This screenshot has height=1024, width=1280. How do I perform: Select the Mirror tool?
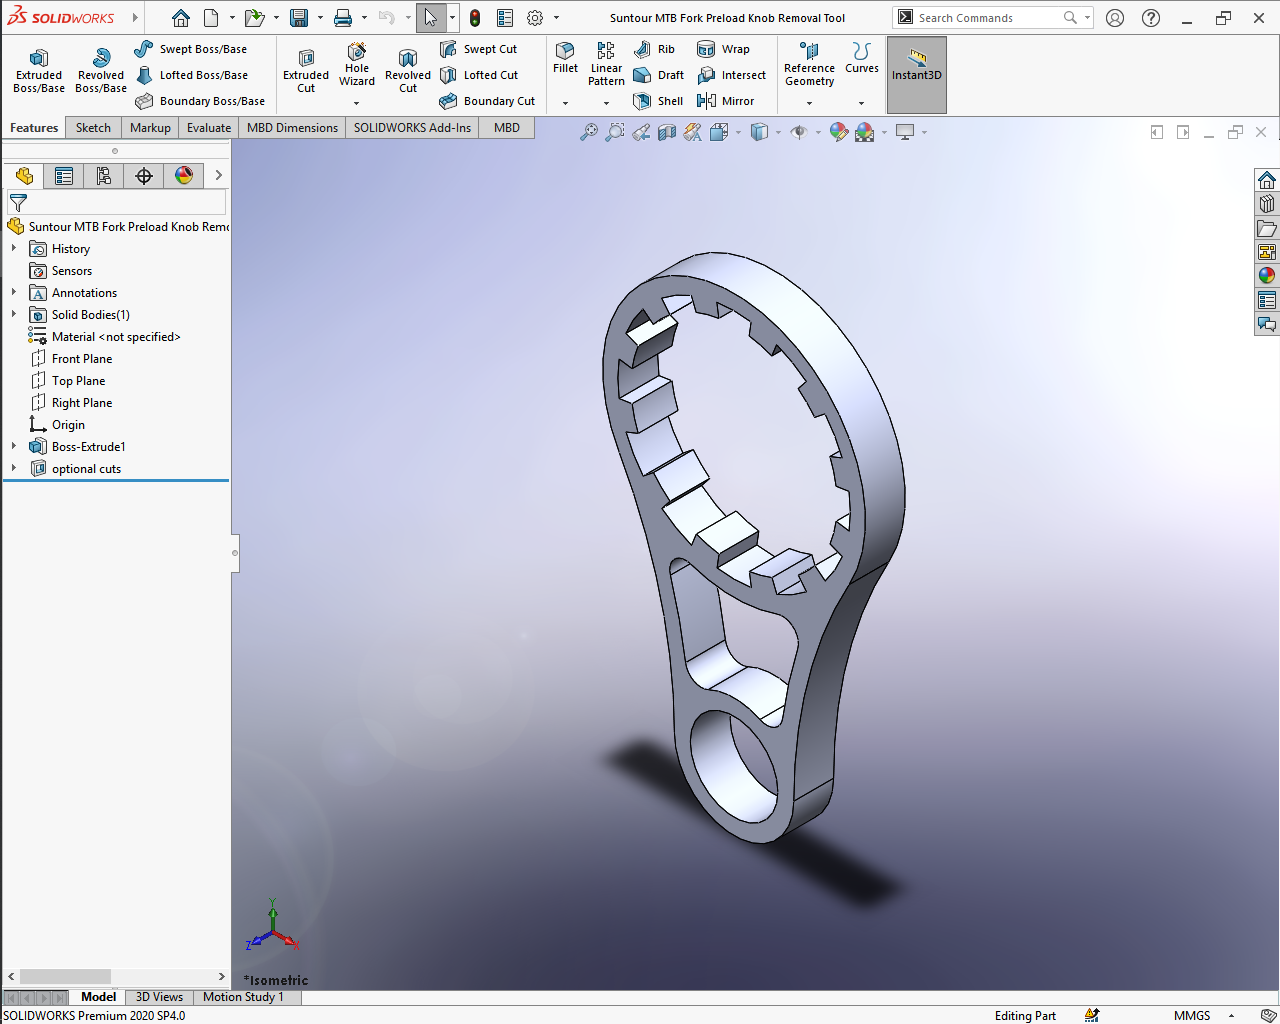point(725,101)
